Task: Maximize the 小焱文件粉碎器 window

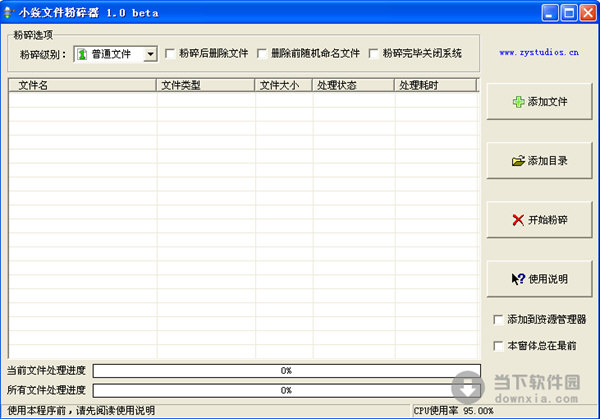Action: (x=569, y=13)
